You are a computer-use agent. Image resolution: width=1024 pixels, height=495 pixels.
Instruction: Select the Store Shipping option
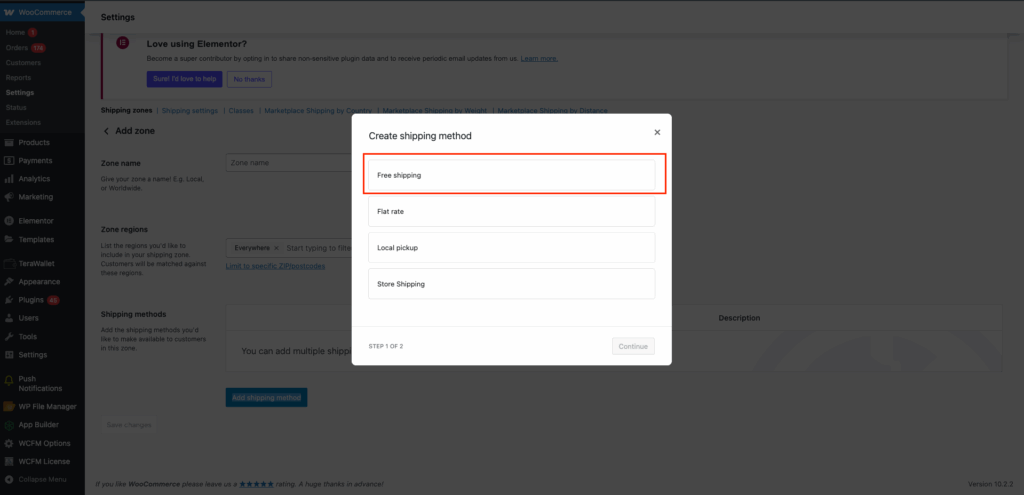(x=511, y=284)
